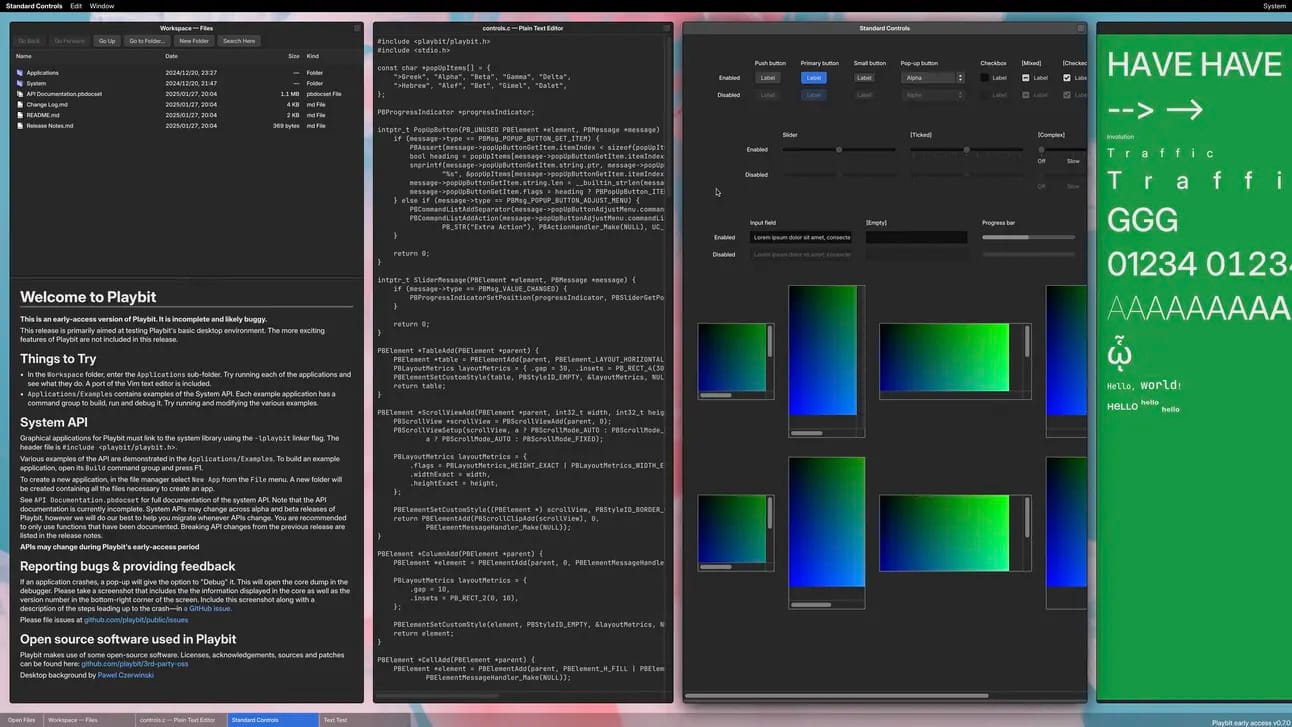The width and height of the screenshot is (1292, 727).
Task: Click the 'pbdocset File' kind cell
Action: click(324, 94)
